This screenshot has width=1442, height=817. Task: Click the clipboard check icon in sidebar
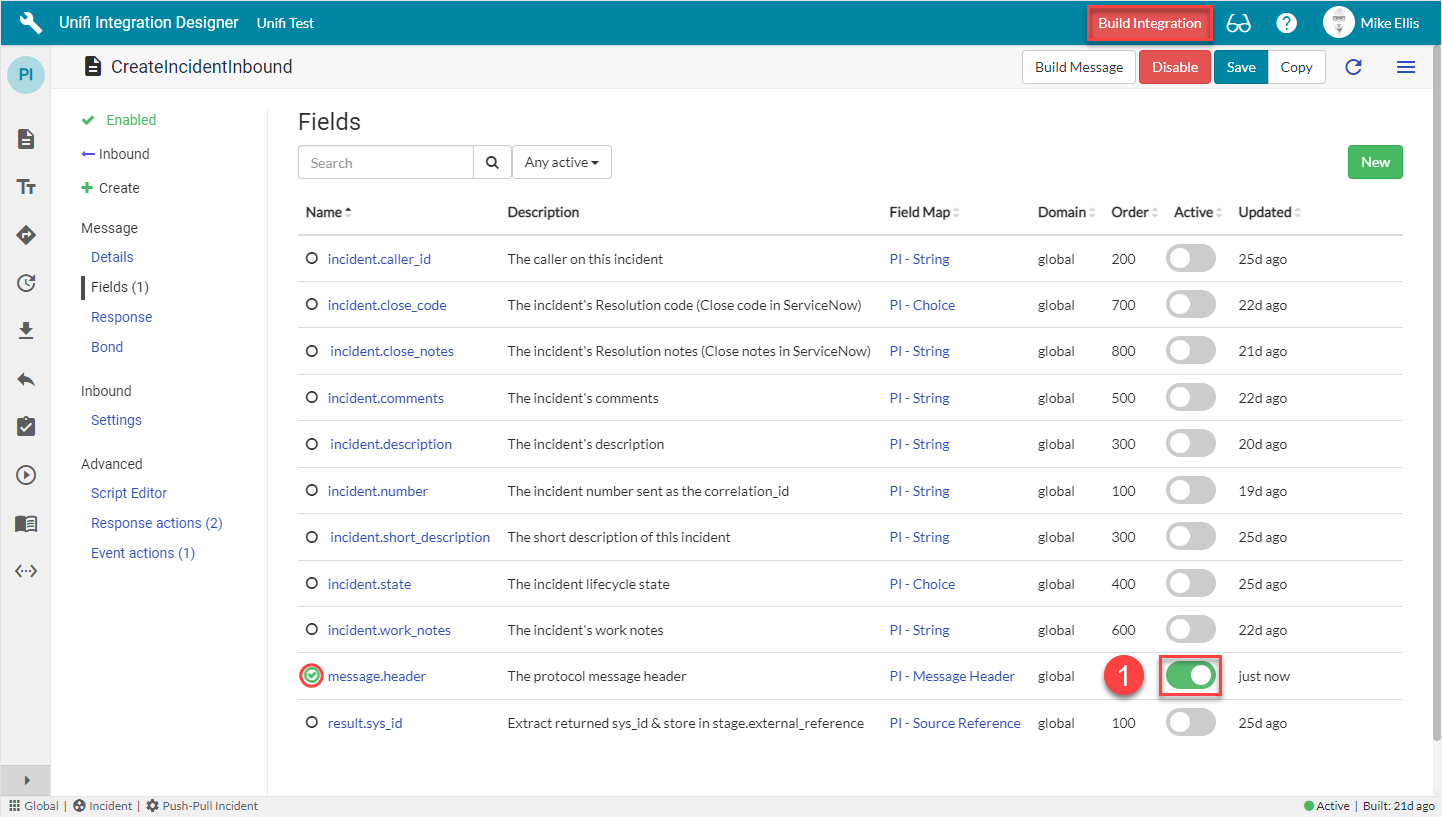coord(27,427)
